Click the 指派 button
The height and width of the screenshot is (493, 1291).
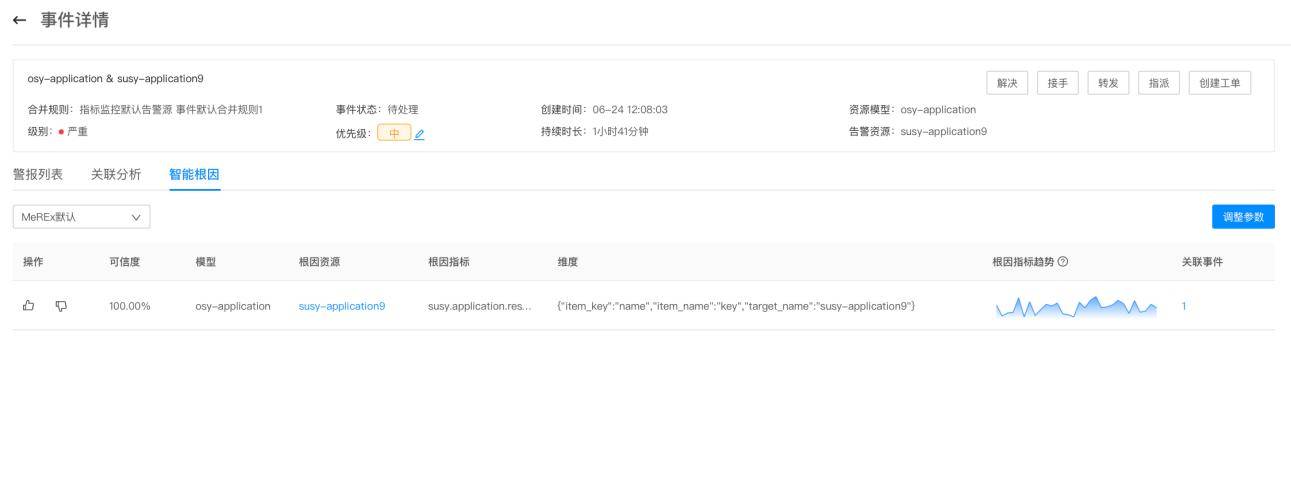(1158, 83)
